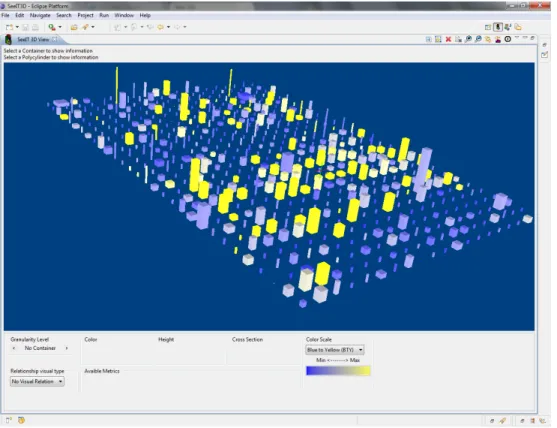Click the 'Avaible Metrics' label
This screenshot has height=428, width=557.
102,371
